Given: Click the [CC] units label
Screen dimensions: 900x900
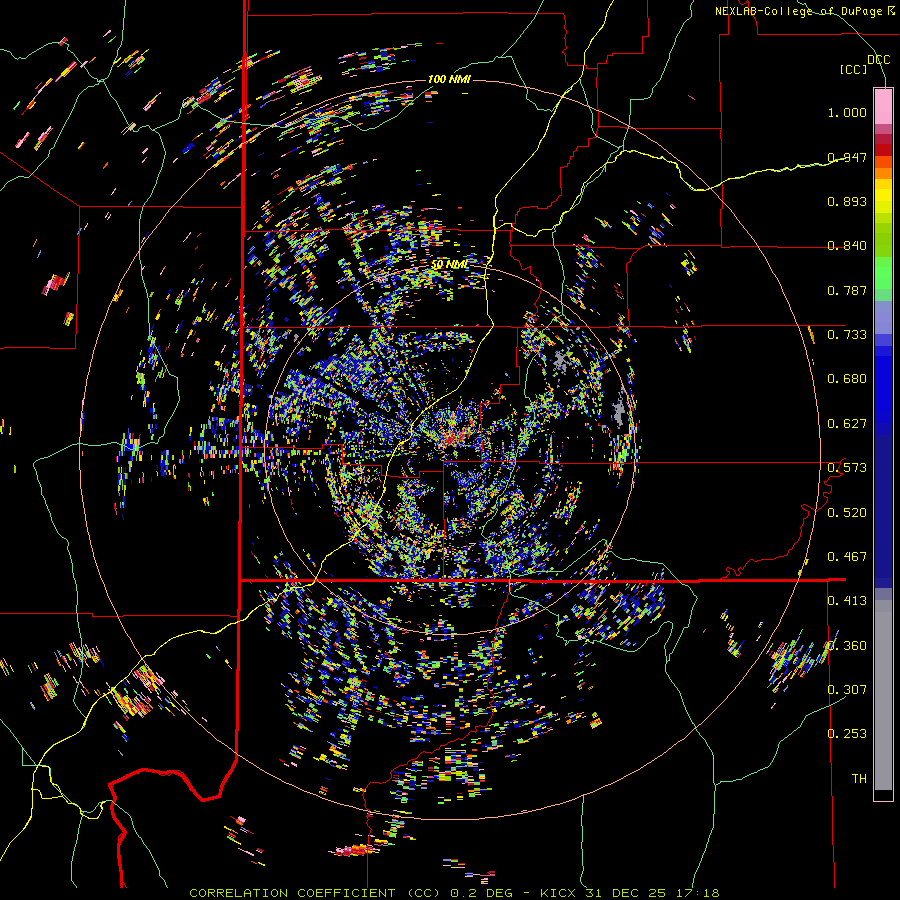Looking at the screenshot, I should [854, 69].
